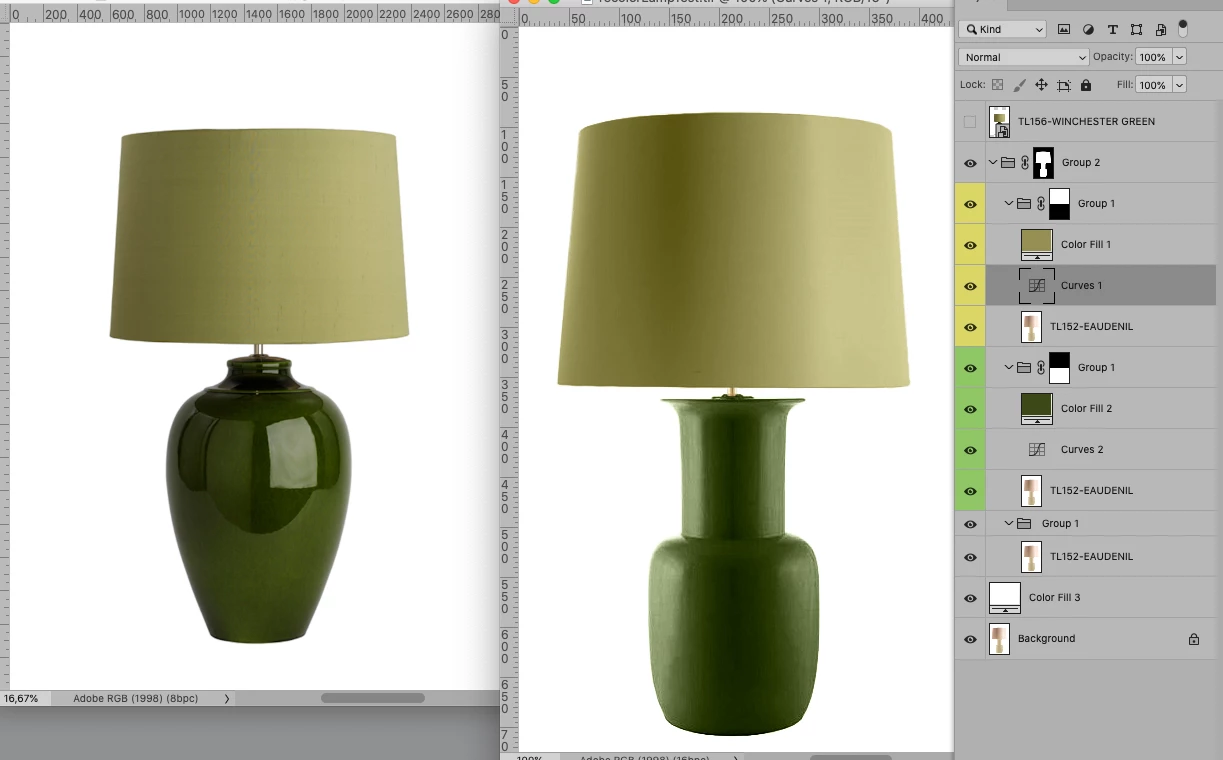This screenshot has width=1223, height=760.
Task: Hide the Curves 2 layer
Action: click(x=970, y=450)
